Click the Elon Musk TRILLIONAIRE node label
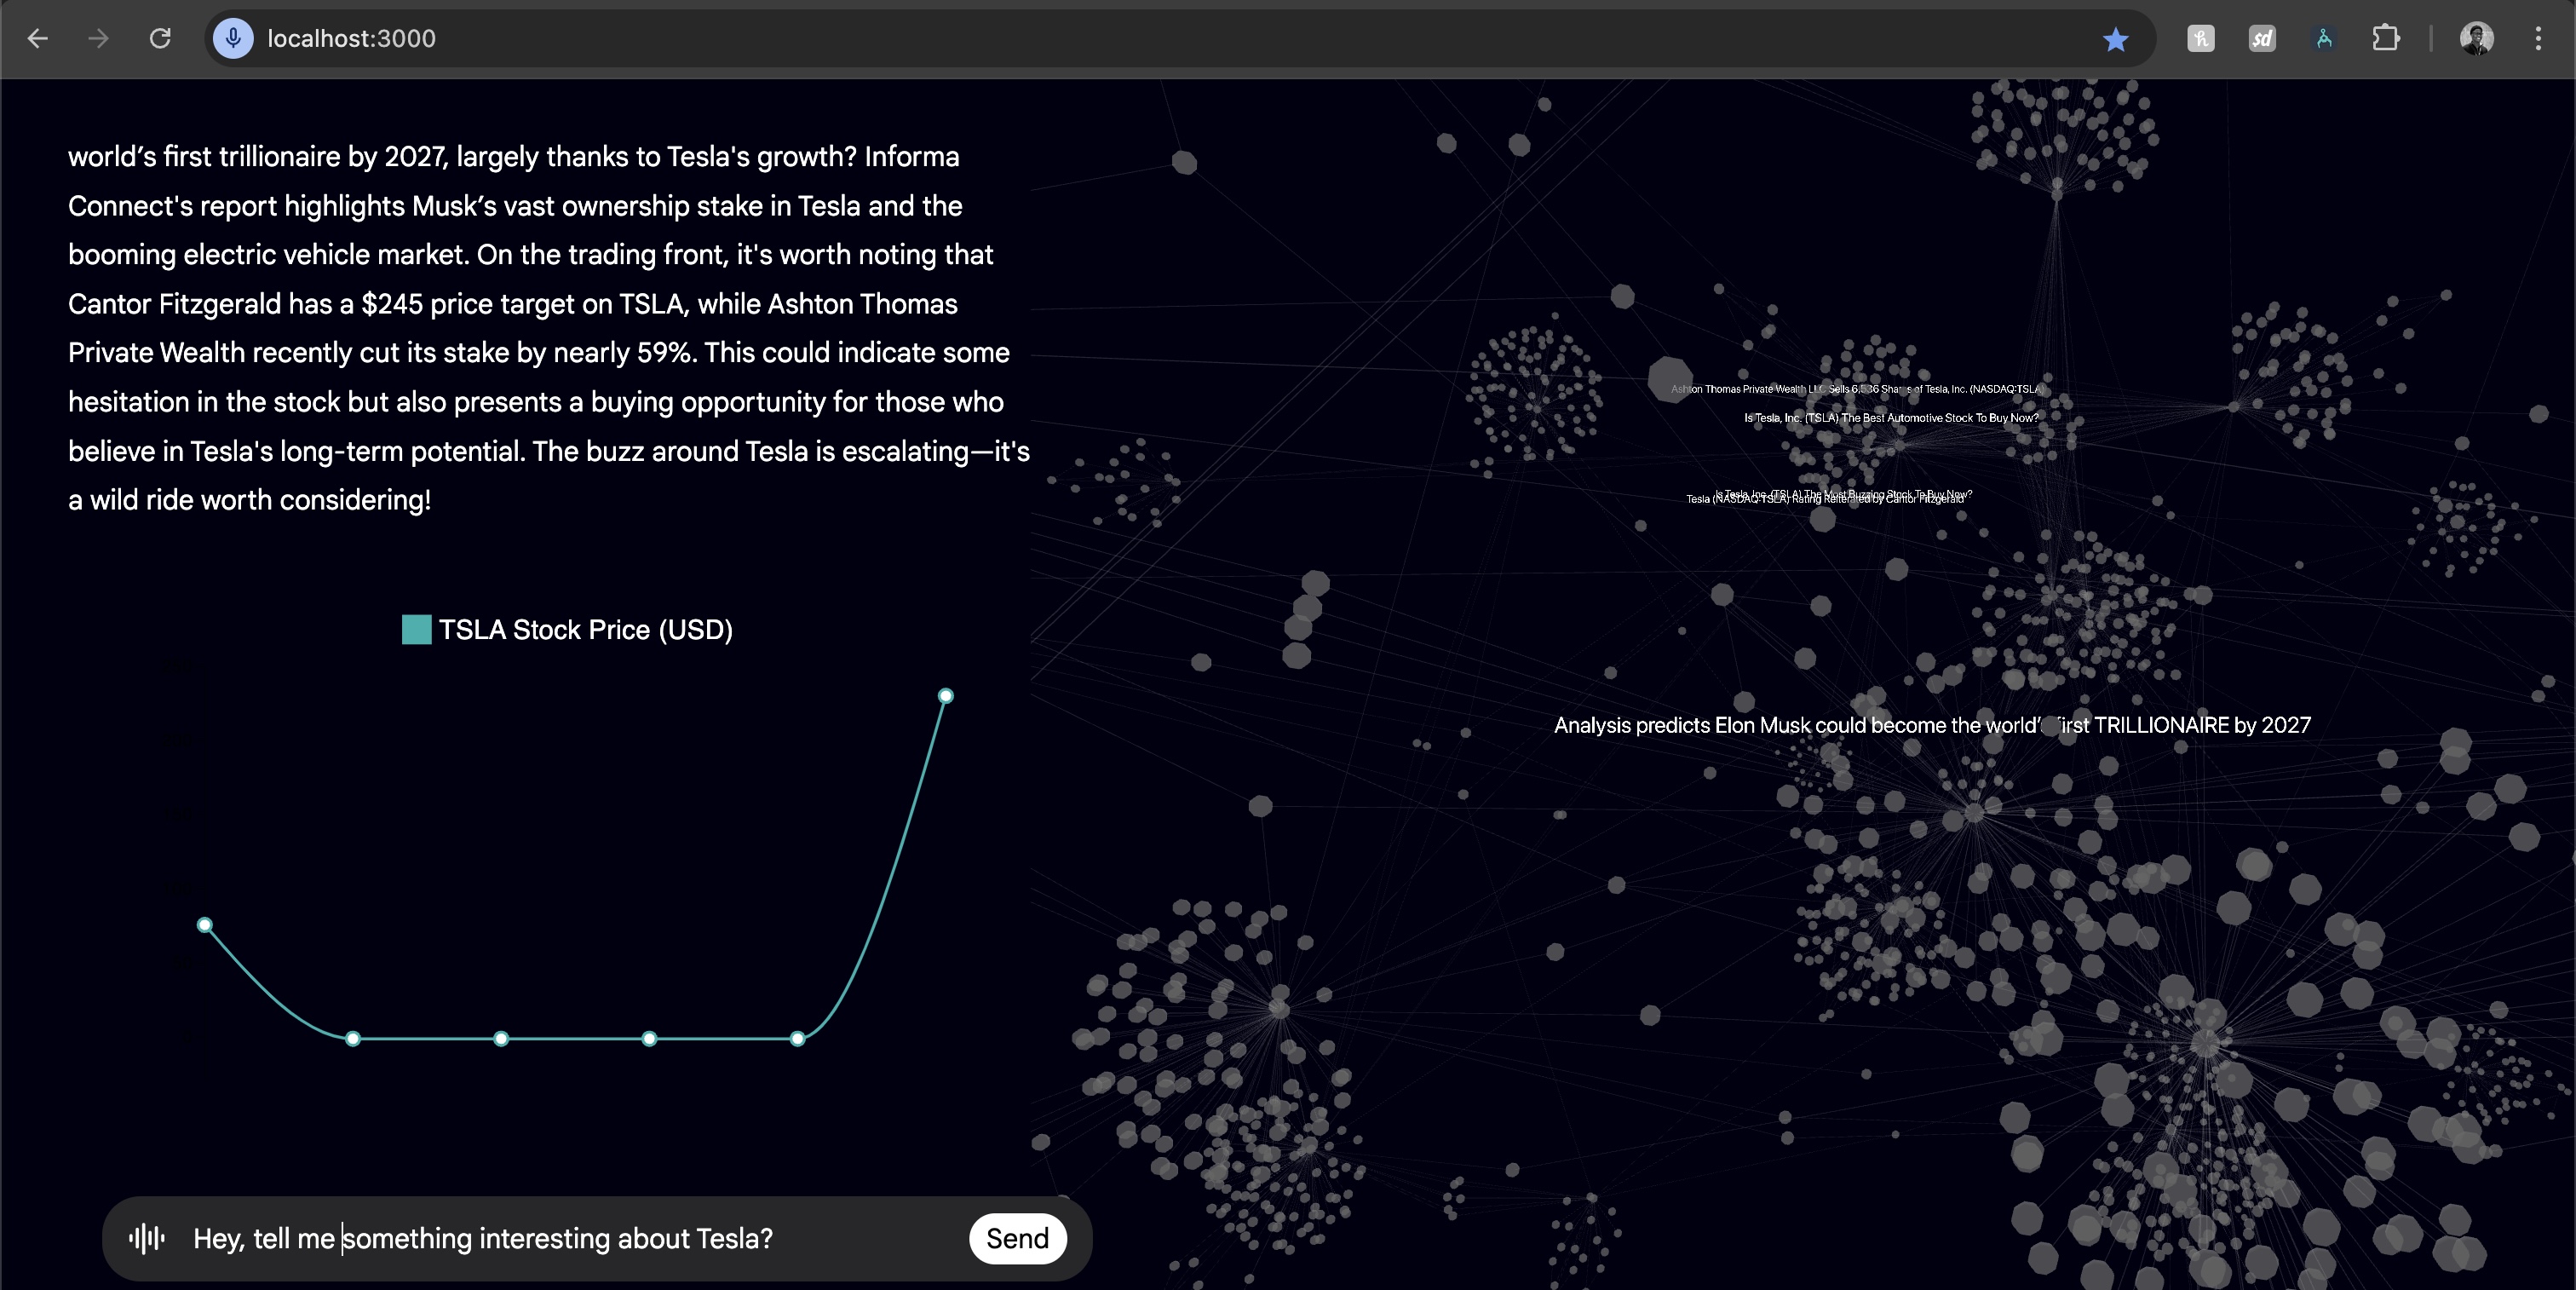The height and width of the screenshot is (1290, 2576). [x=1930, y=725]
